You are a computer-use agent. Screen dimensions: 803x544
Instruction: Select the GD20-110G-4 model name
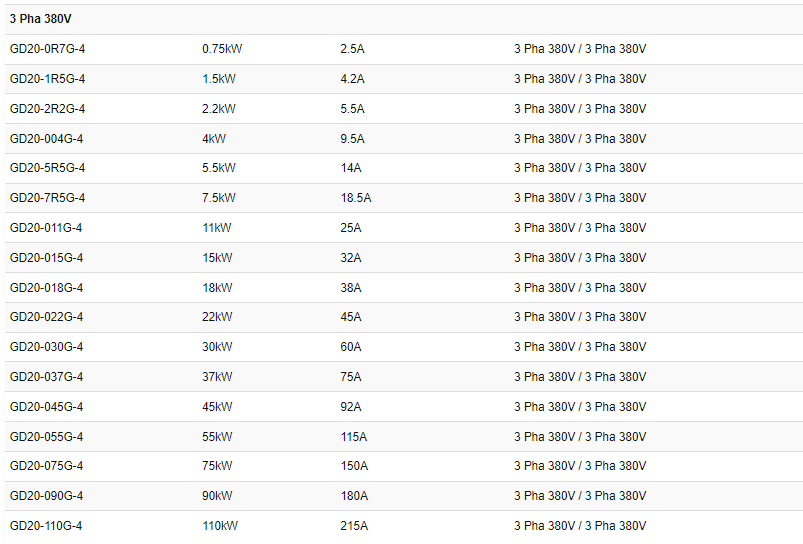[x=46, y=526]
